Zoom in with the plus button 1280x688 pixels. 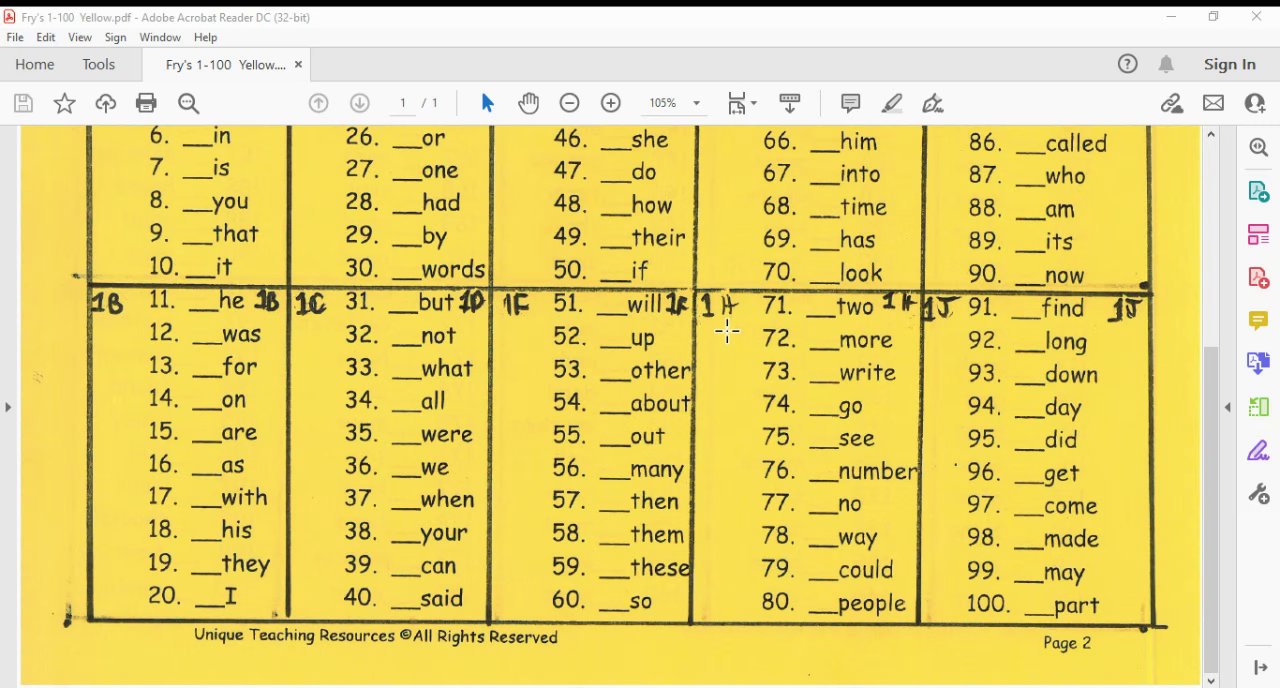[611, 103]
